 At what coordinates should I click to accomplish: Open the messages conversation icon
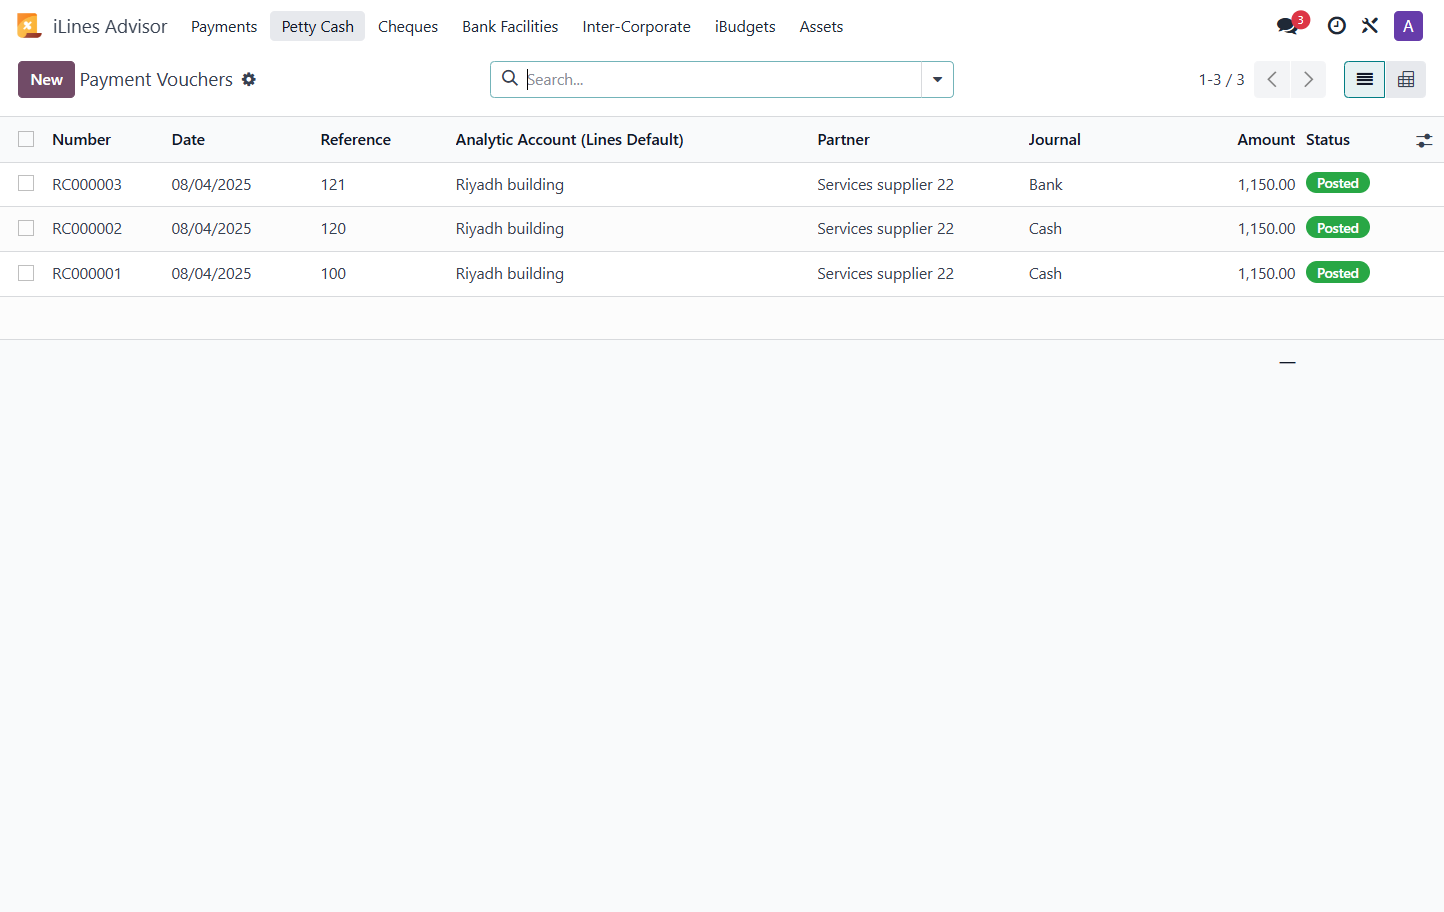(1288, 26)
